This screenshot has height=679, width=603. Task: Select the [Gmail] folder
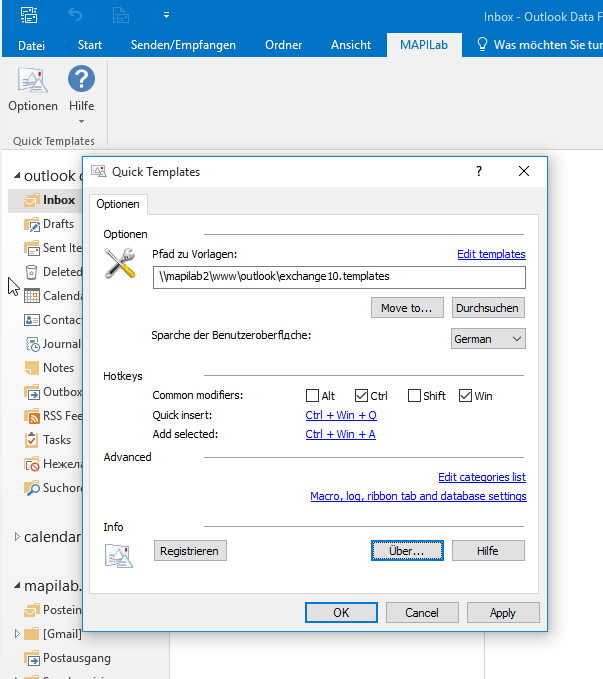53,634
